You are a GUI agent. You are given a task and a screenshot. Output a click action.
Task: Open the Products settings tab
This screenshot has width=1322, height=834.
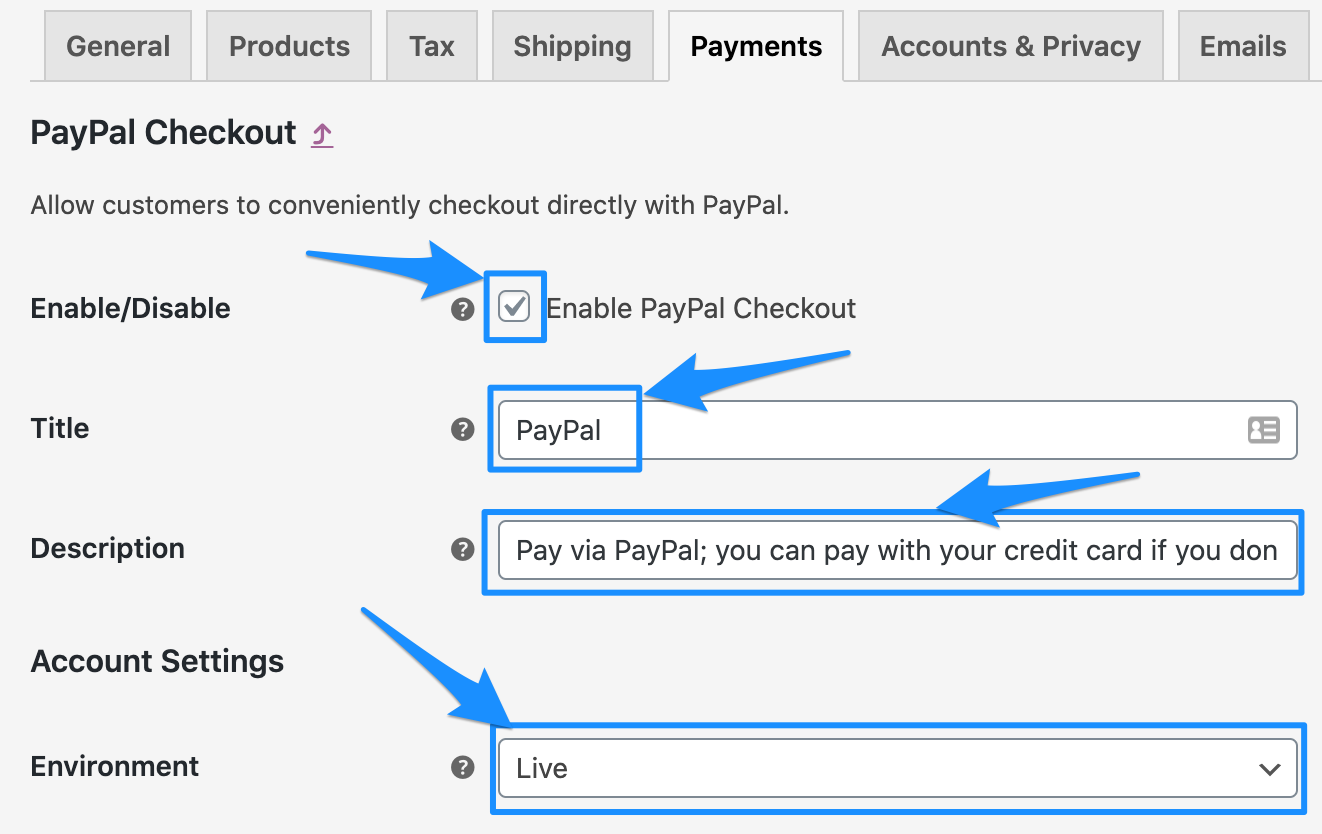click(289, 46)
